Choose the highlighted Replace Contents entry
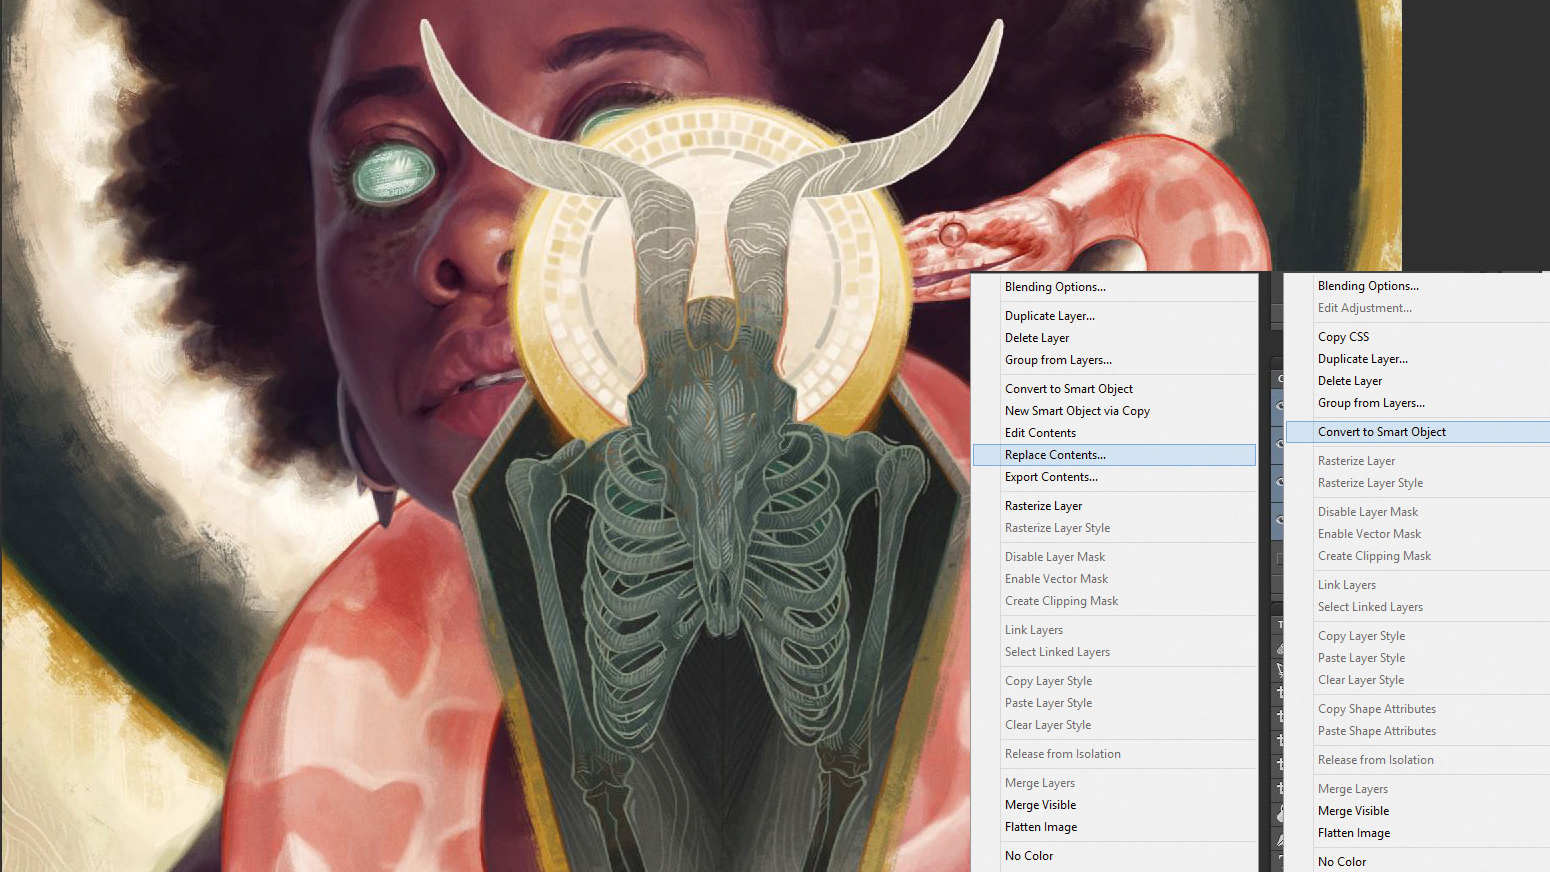 (x=1114, y=455)
